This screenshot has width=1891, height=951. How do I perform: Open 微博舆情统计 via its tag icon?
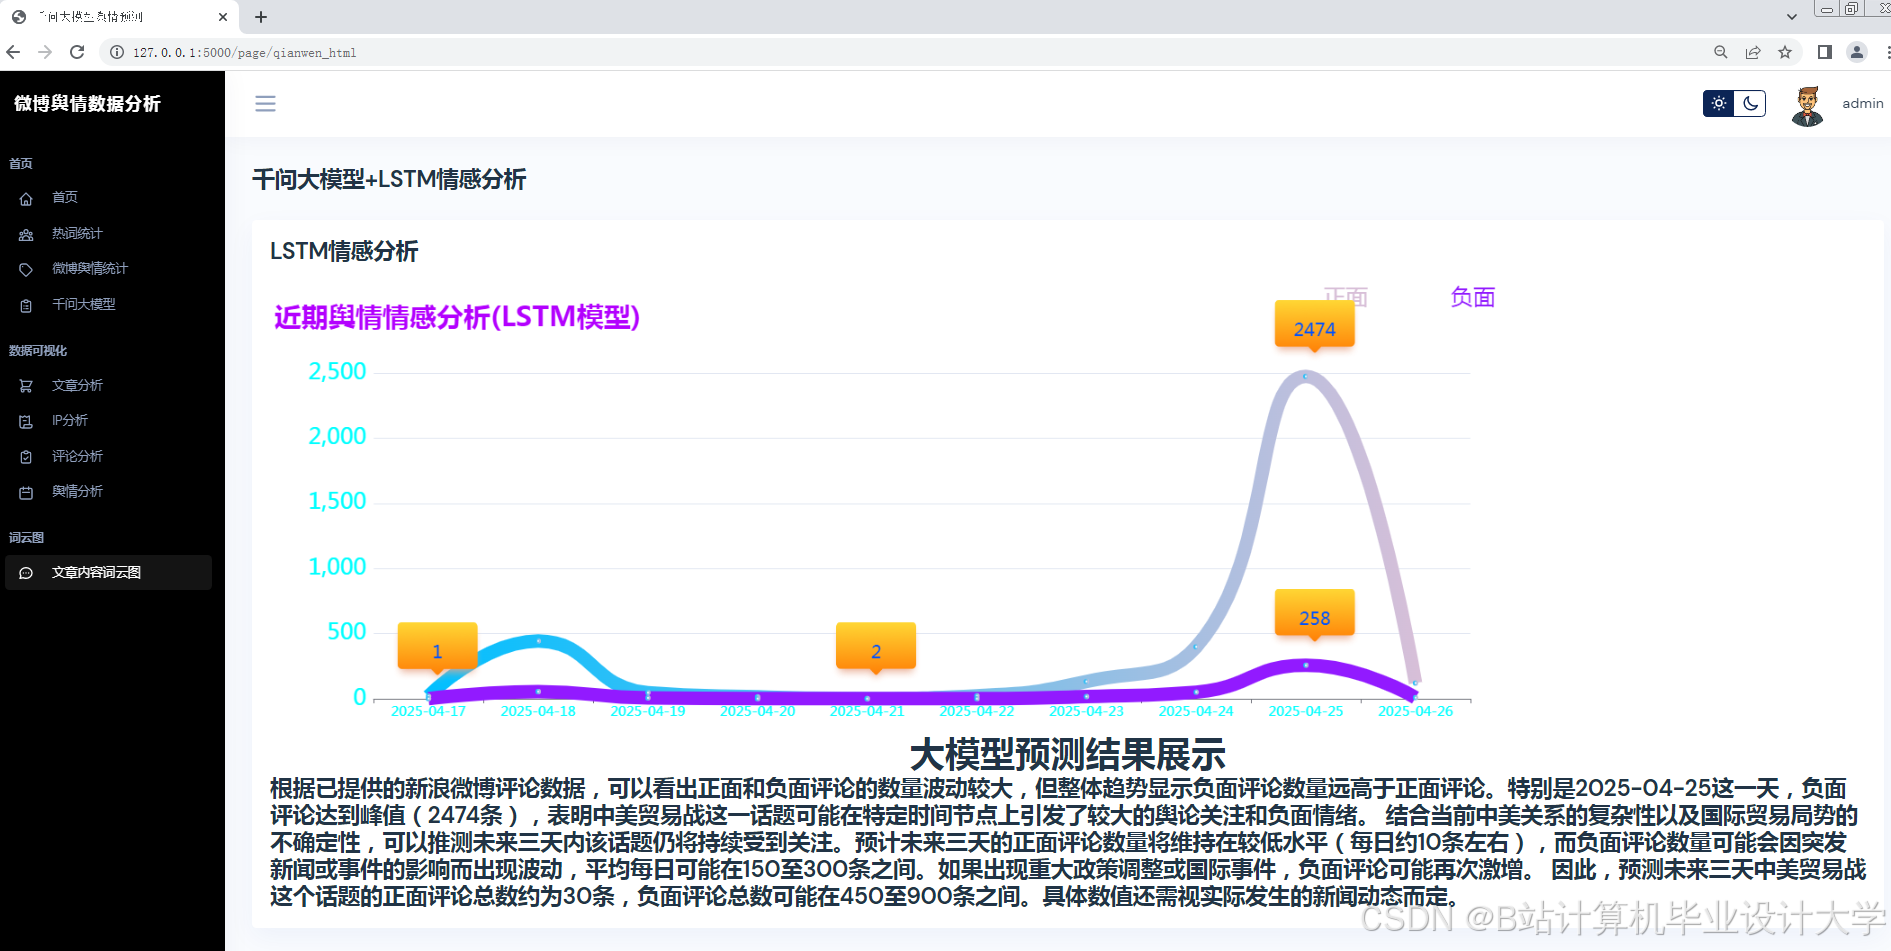26,268
